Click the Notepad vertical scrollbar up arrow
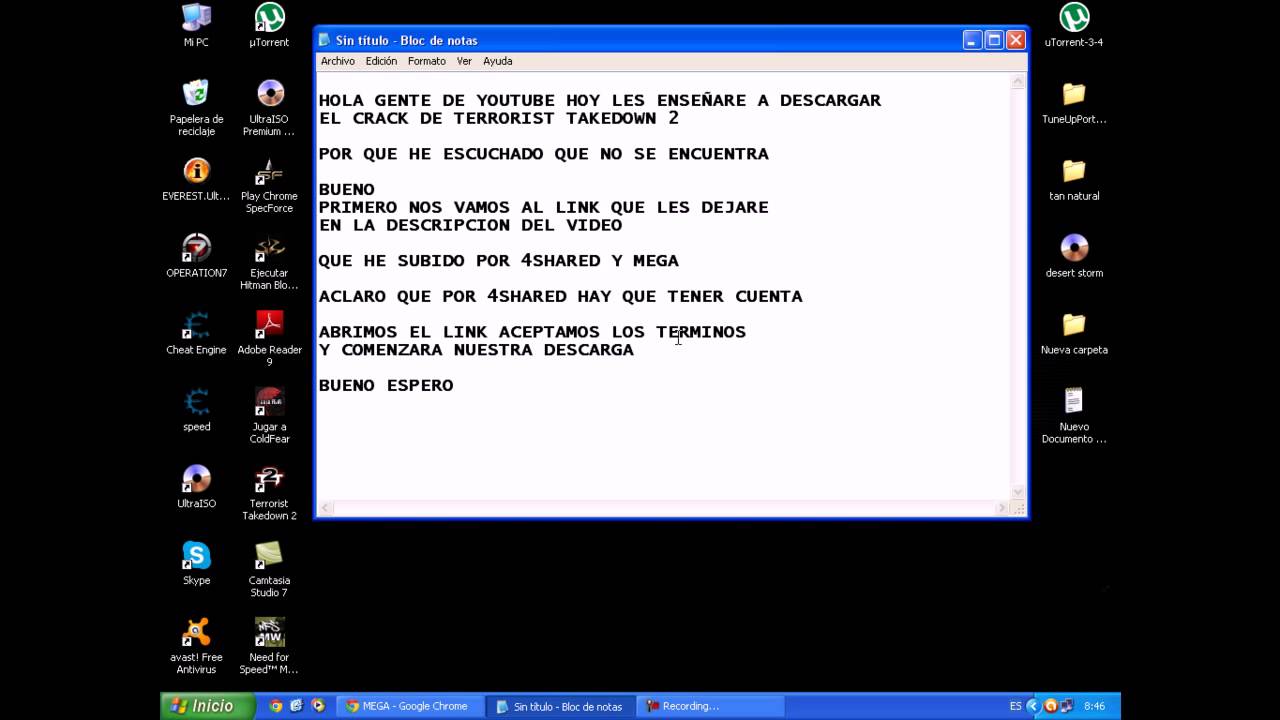1280x720 pixels. [1018, 82]
